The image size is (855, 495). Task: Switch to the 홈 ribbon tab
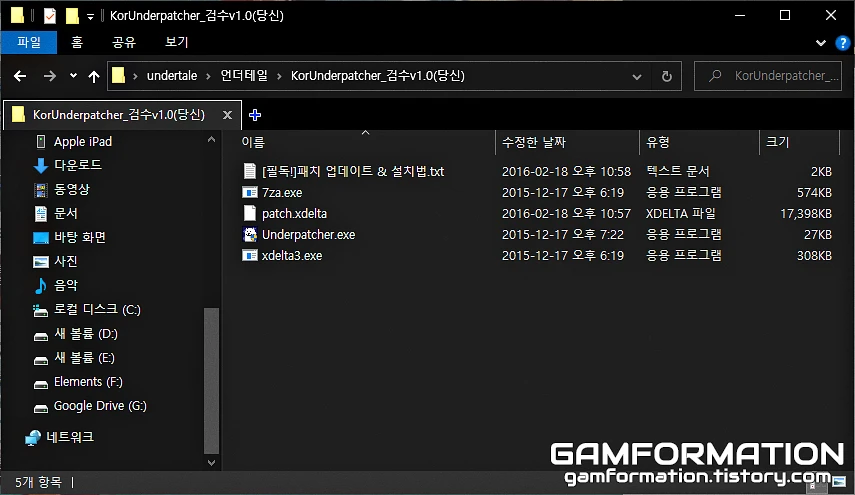[x=77, y=42]
